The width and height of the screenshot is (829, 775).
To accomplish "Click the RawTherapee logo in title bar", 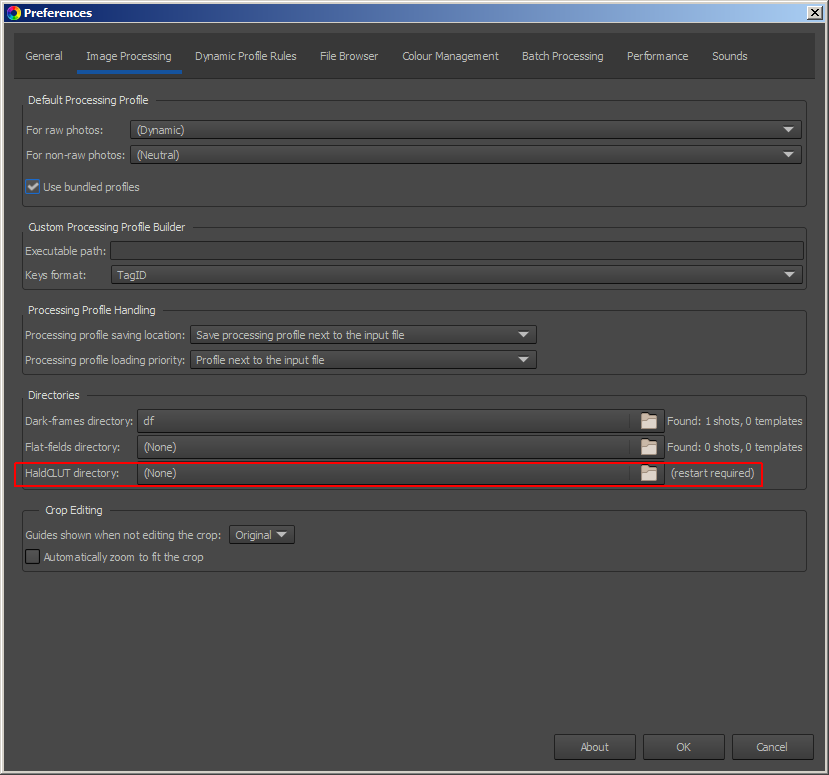I will click(12, 13).
